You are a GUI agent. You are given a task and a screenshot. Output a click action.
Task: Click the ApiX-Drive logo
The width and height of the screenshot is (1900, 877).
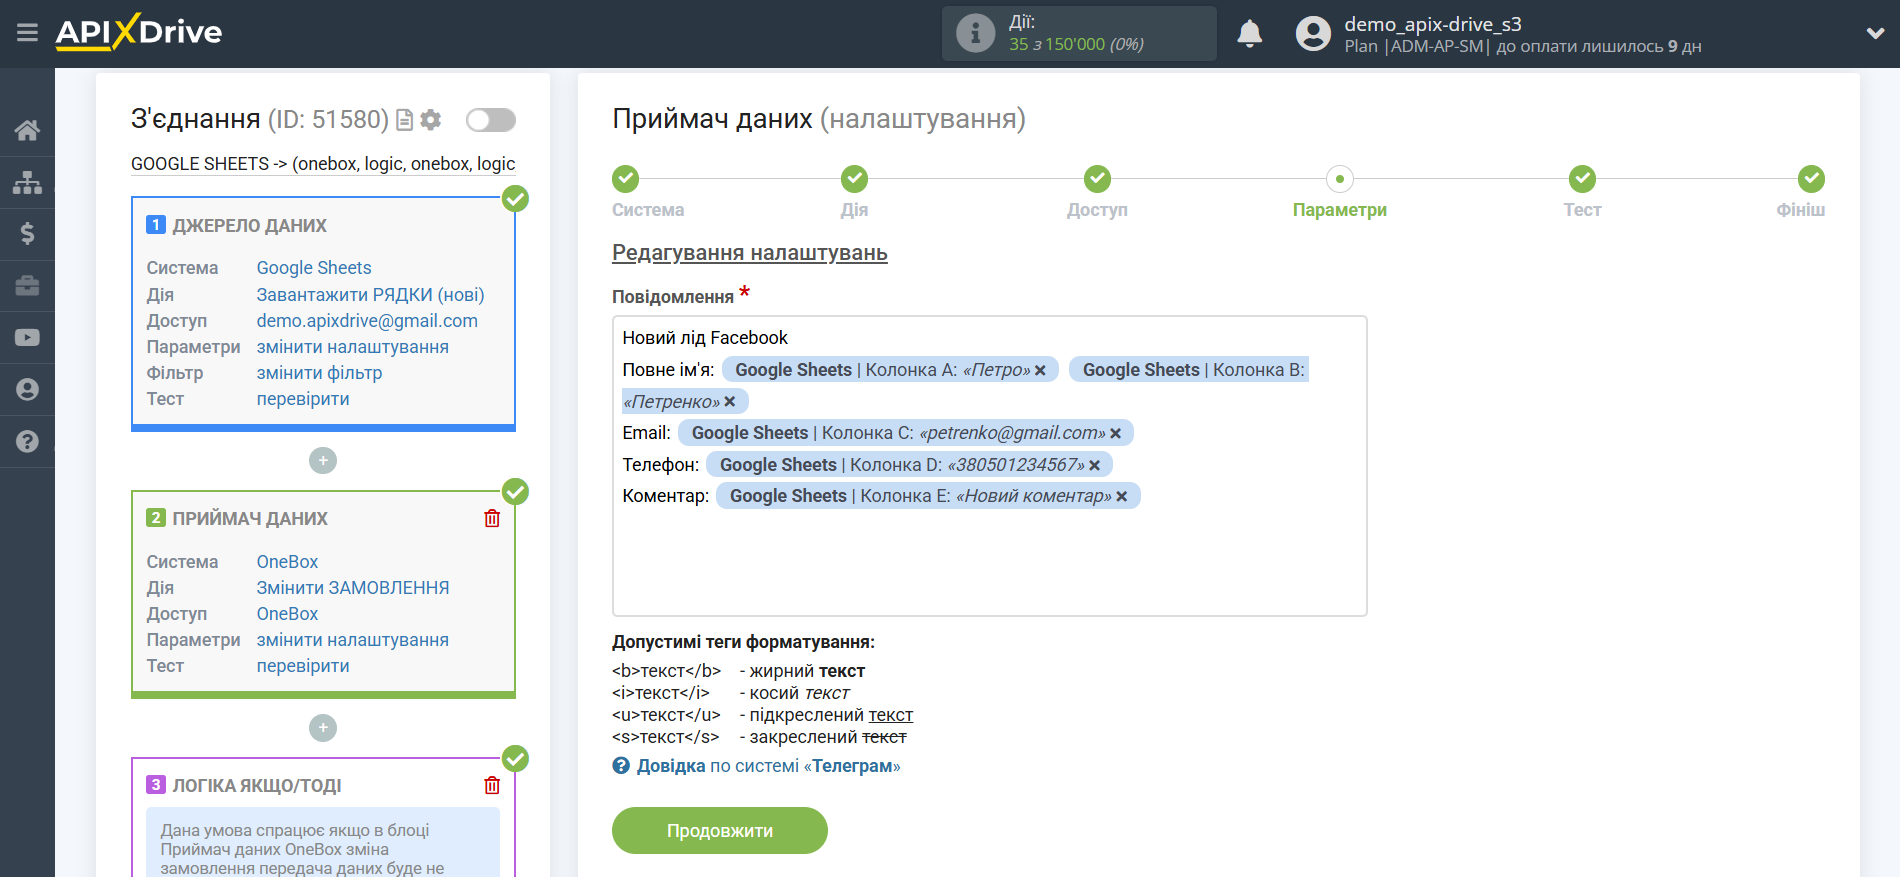pyautogui.click(x=139, y=32)
